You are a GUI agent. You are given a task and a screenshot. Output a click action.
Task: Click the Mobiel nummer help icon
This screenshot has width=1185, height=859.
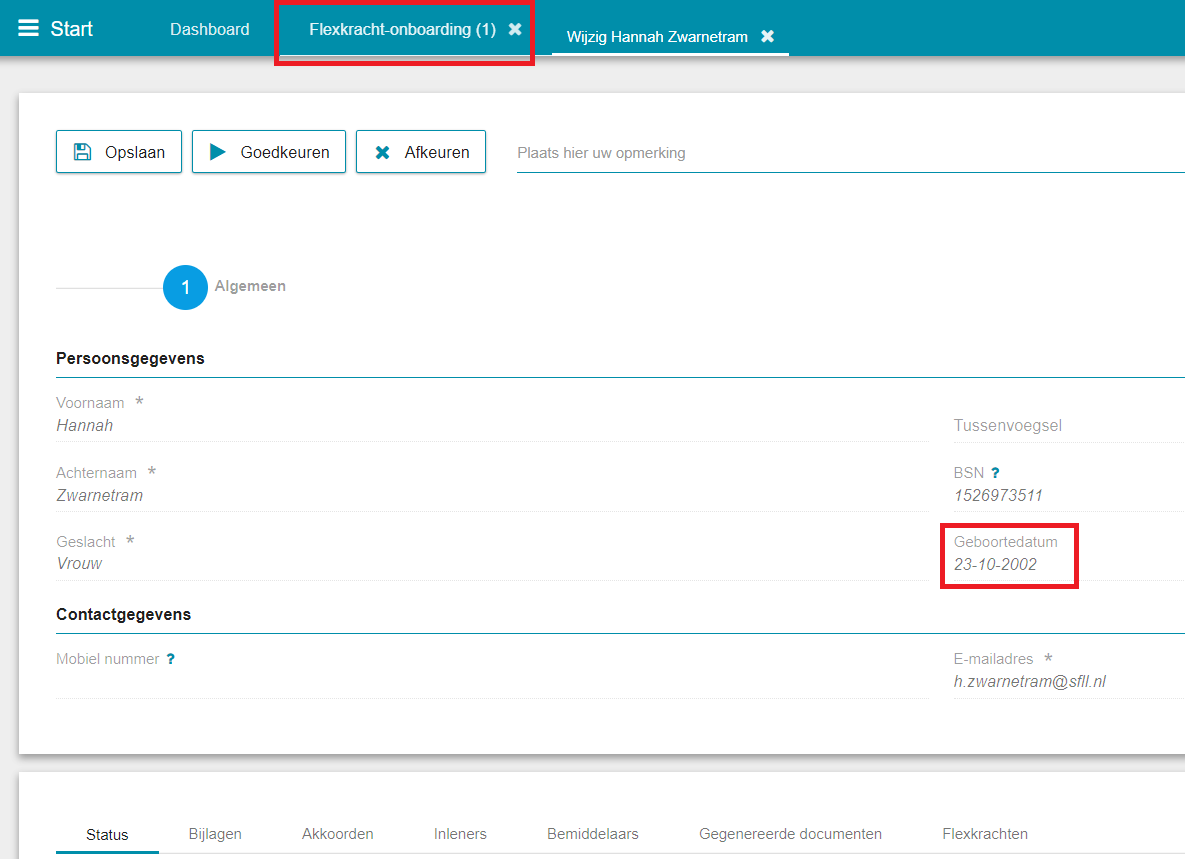click(171, 659)
